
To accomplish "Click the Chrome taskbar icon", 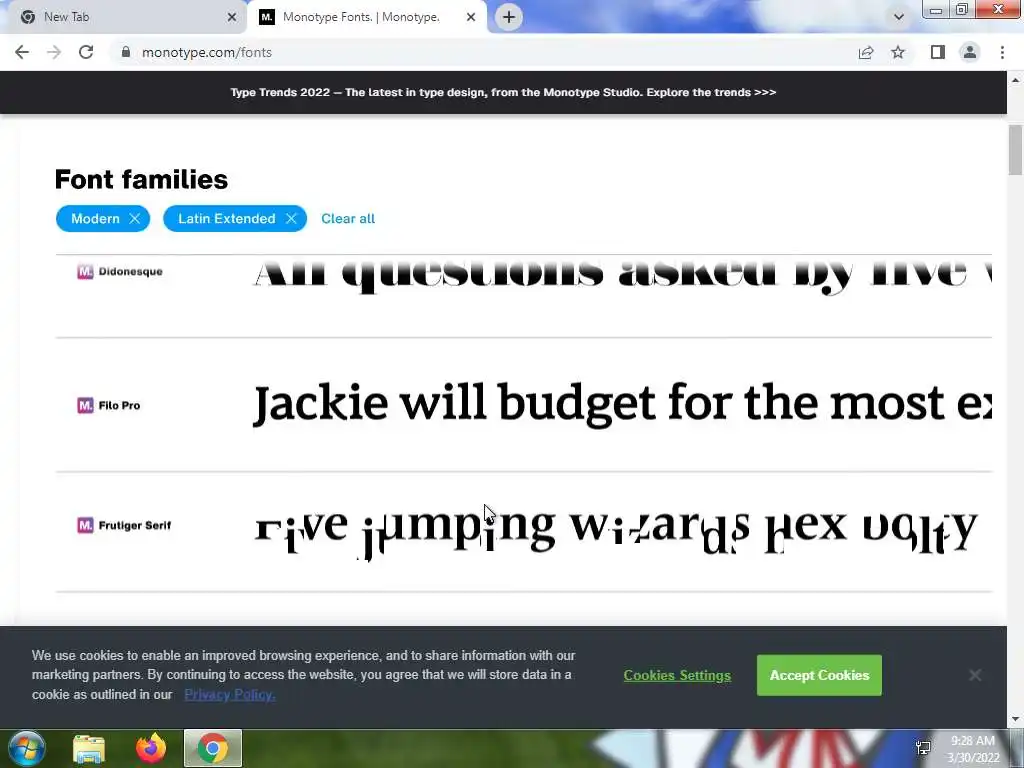I will pyautogui.click(x=213, y=748).
